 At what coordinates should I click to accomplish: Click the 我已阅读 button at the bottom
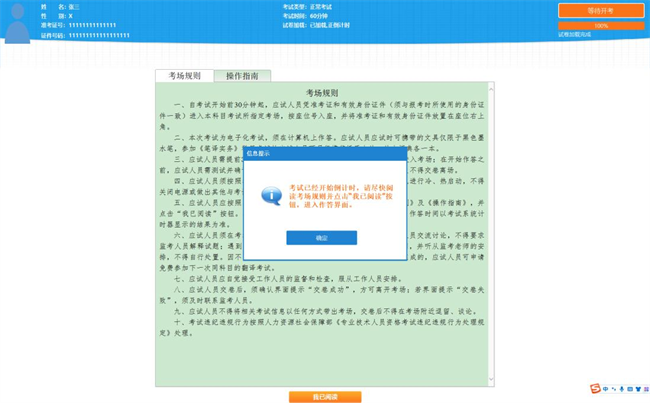(x=324, y=397)
